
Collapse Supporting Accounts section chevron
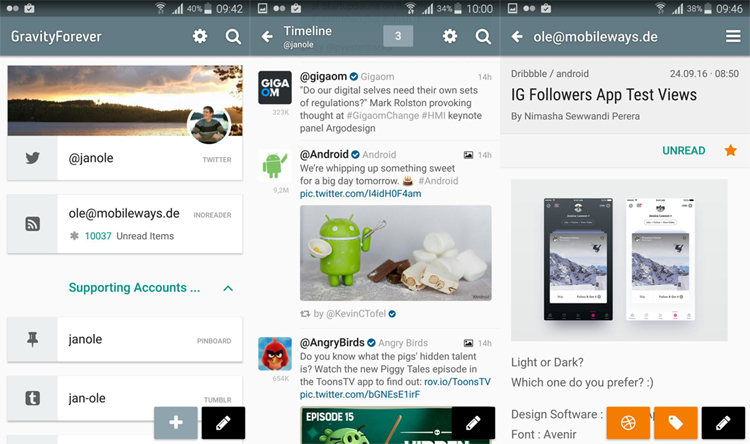coord(228,288)
